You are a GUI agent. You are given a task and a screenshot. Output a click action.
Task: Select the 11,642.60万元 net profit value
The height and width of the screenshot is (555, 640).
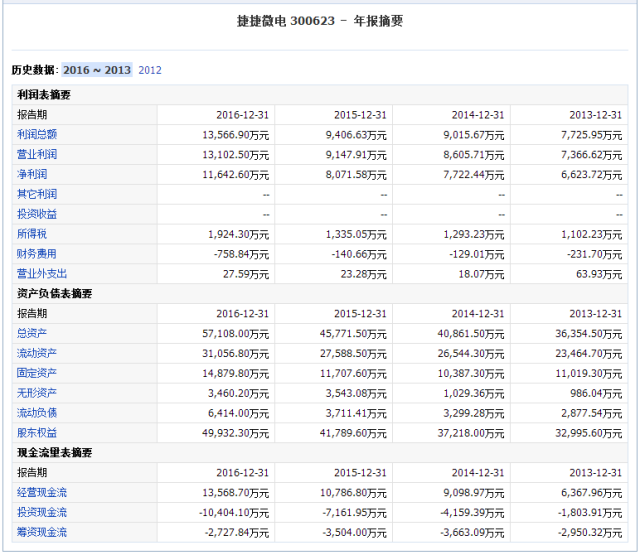coord(236,175)
